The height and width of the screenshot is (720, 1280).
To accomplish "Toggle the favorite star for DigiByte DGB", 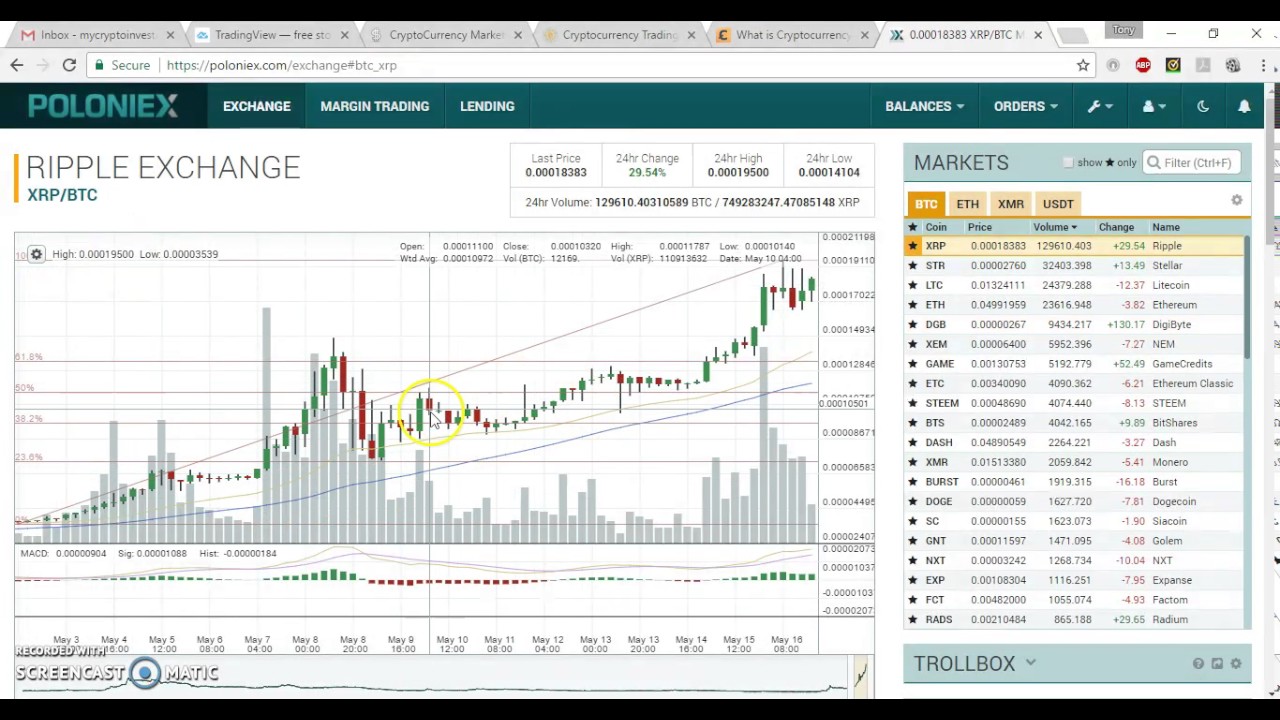I will point(912,325).
